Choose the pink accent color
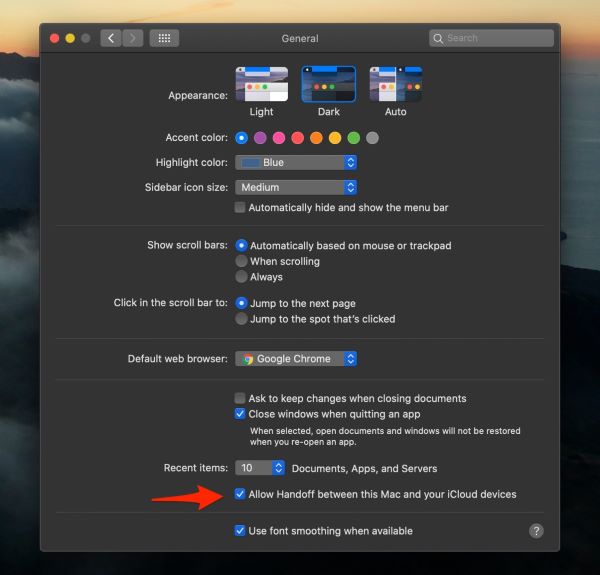Viewport: 600px width, 575px height. pos(279,138)
